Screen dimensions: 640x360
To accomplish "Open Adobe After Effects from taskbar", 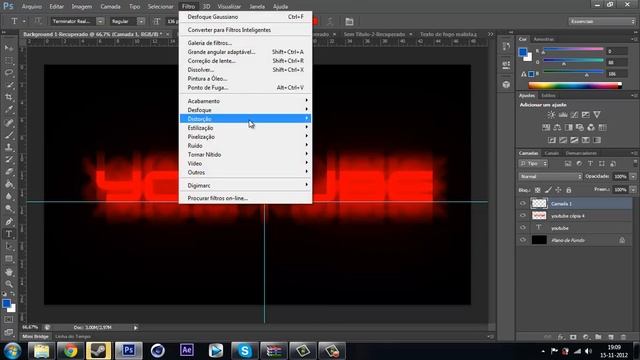I will coord(187,350).
